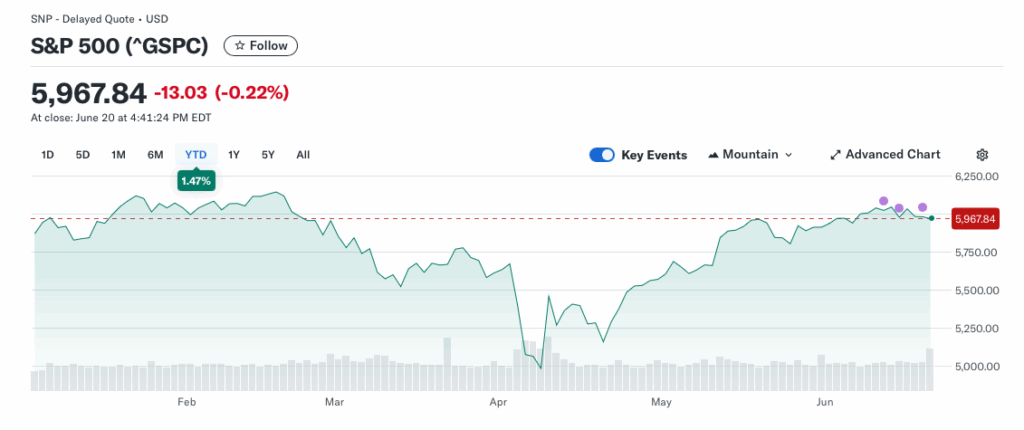Select the YTD range tab
Image resolution: width=1024 pixels, height=430 pixels.
(x=196, y=155)
